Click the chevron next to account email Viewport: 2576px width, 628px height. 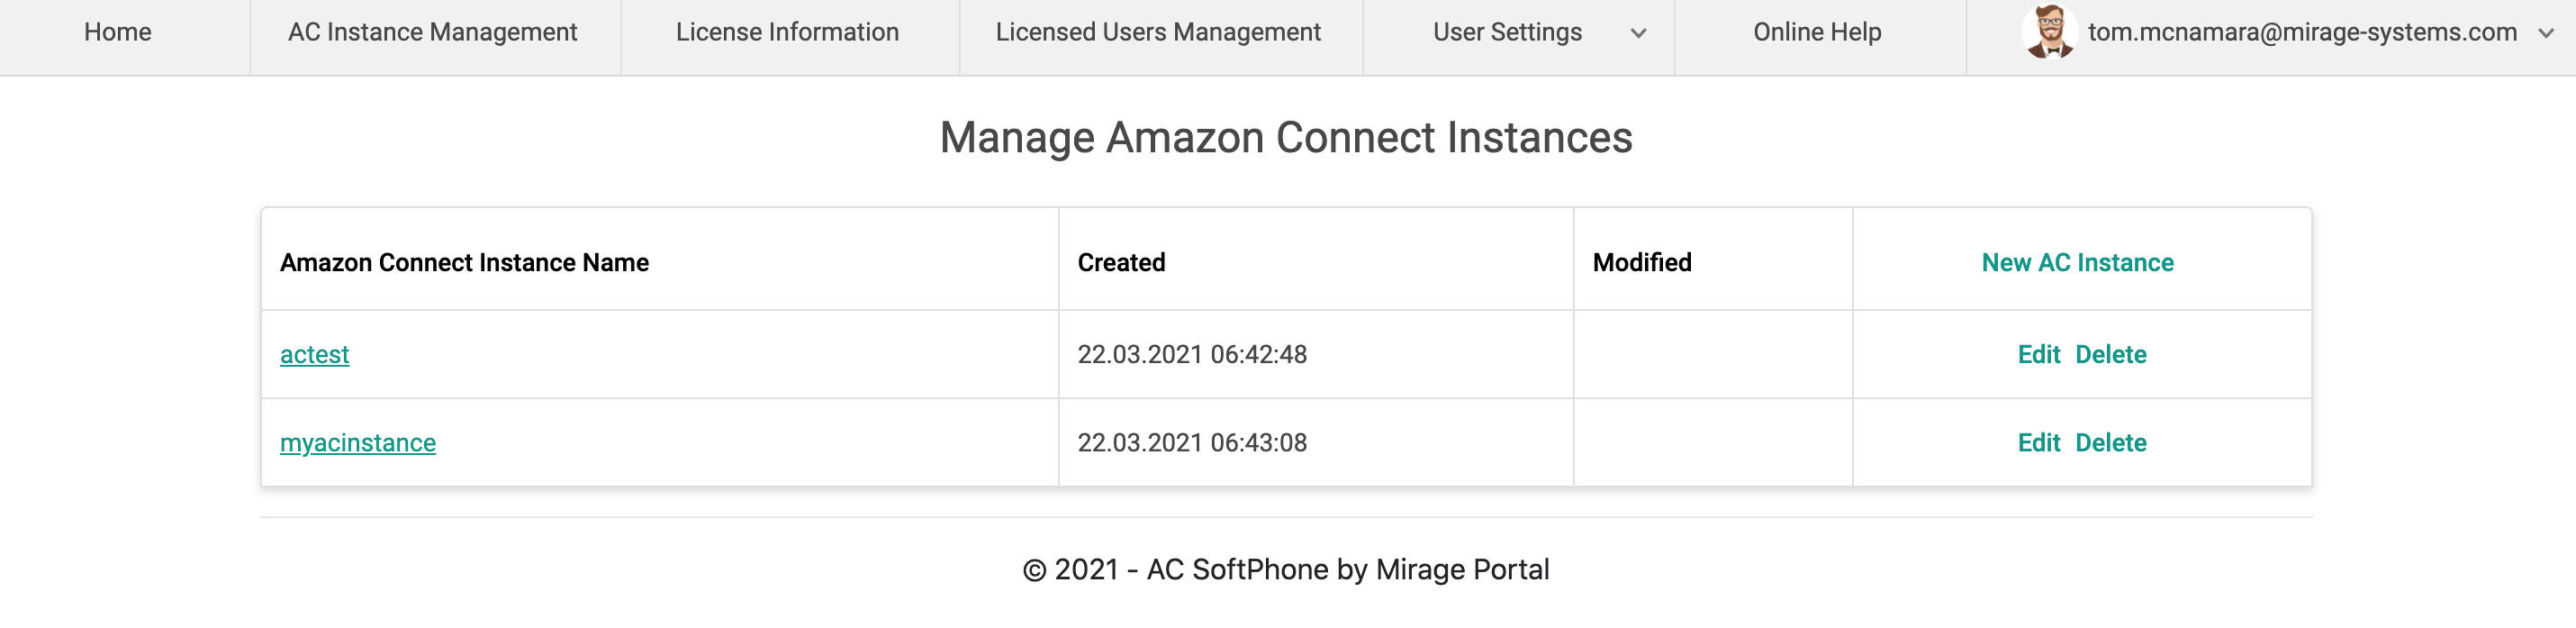click(x=2546, y=33)
